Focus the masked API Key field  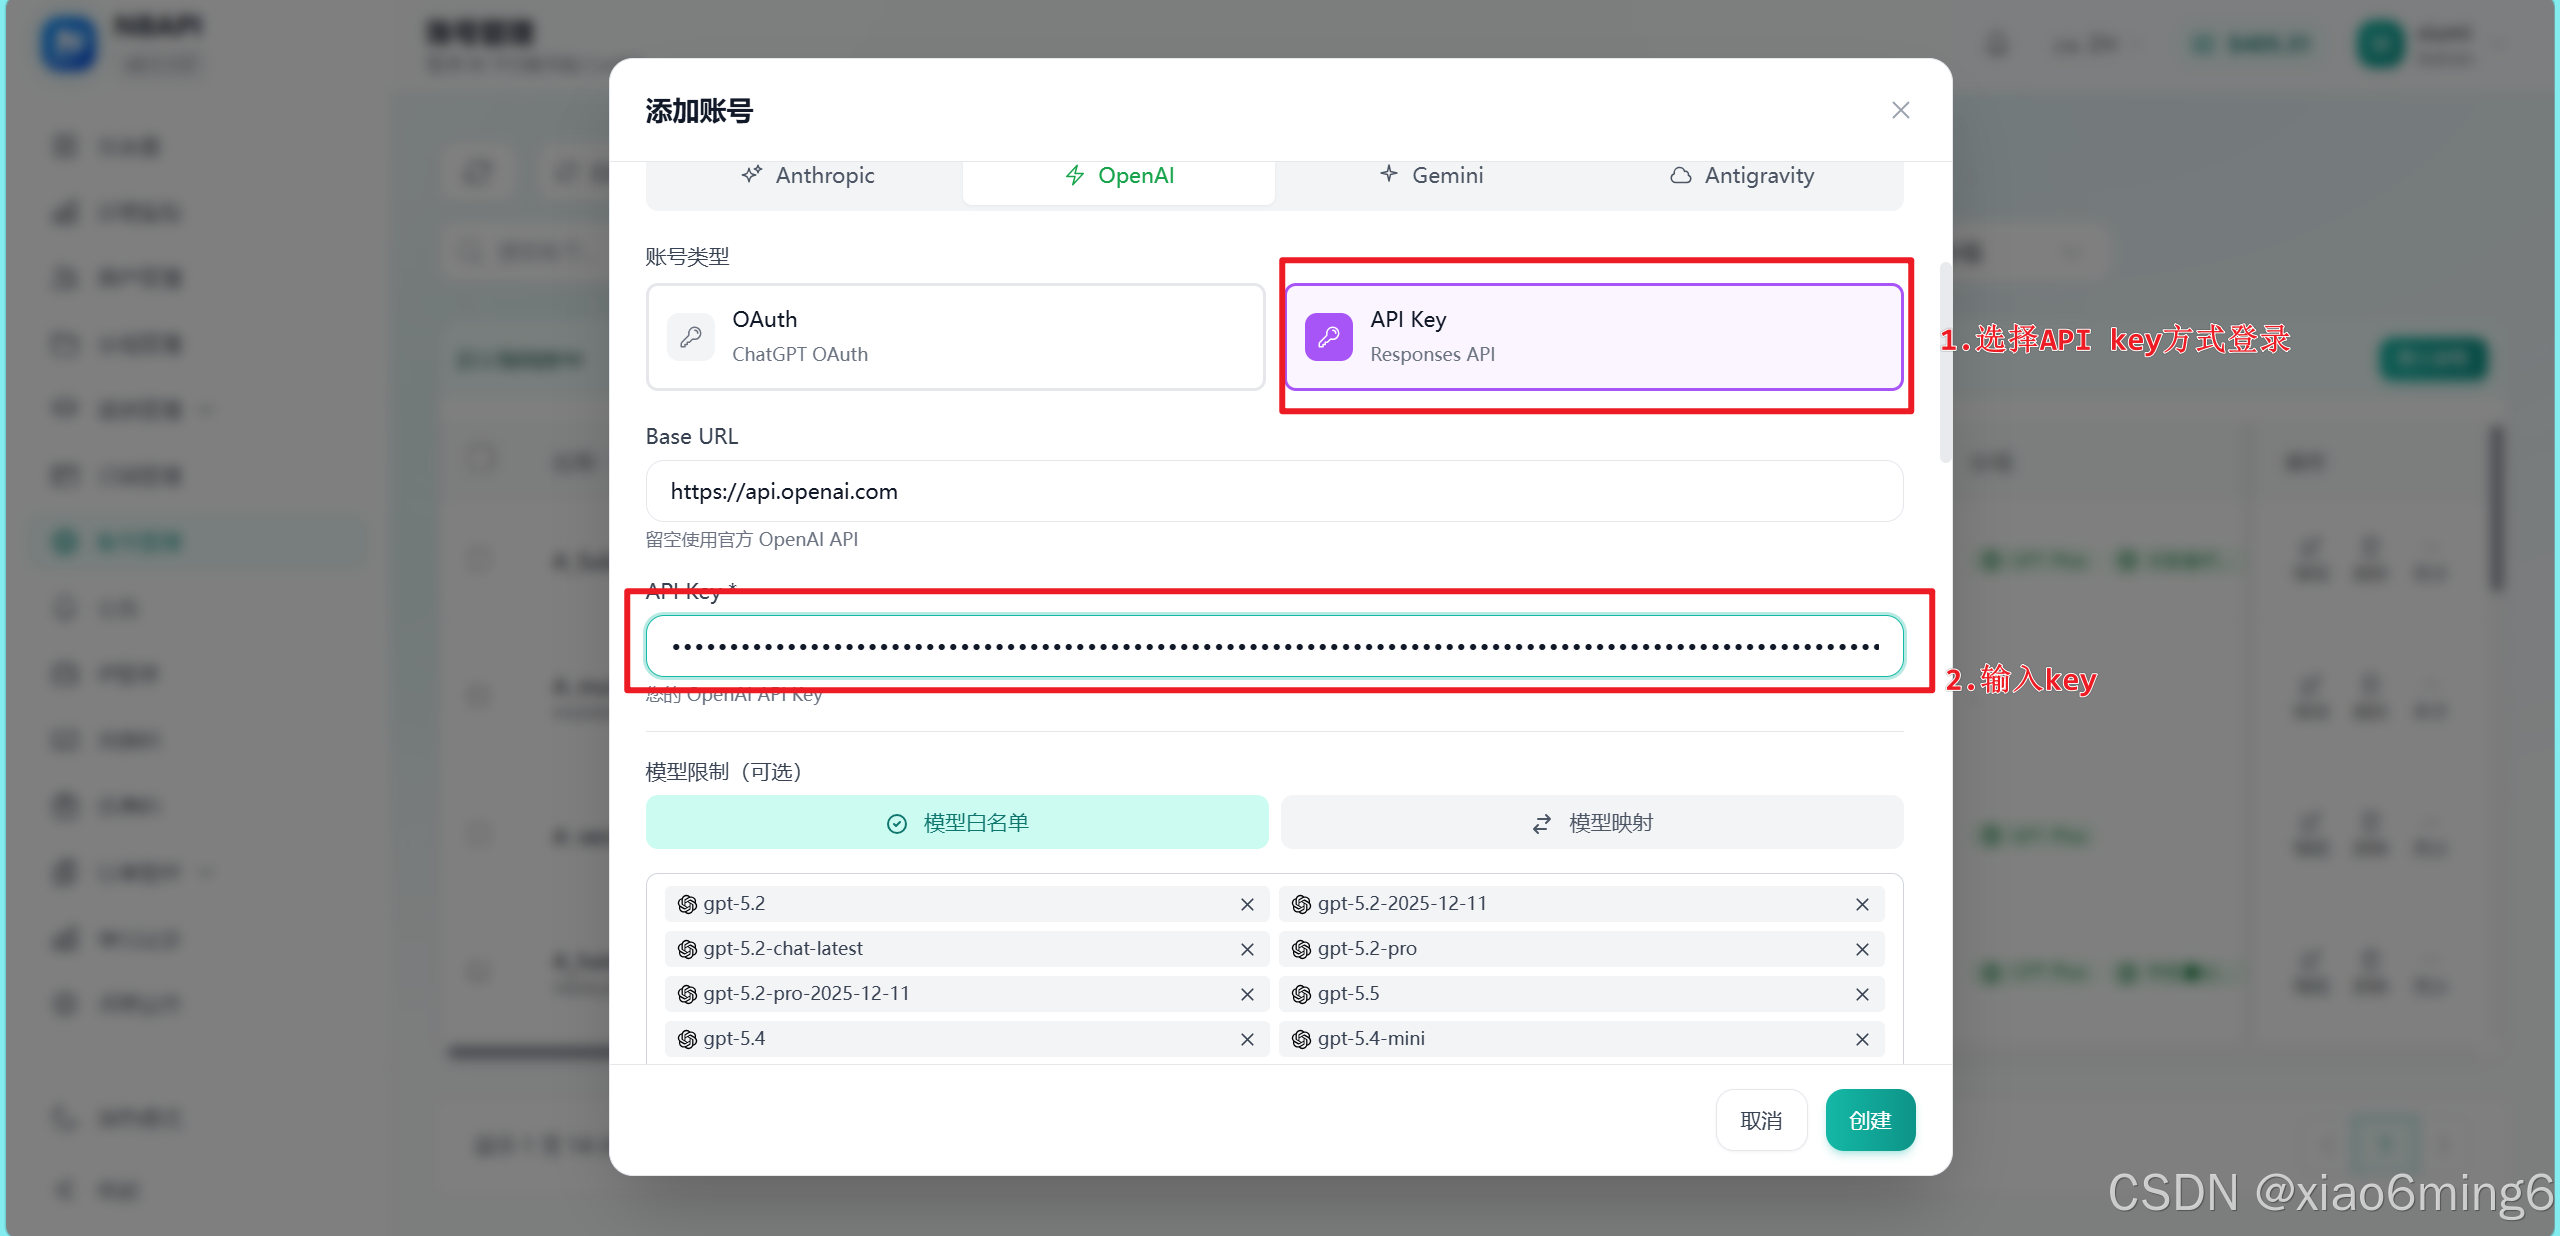tap(1274, 646)
